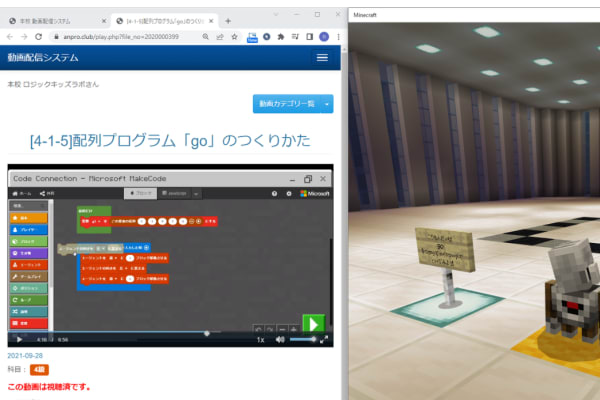Click the share icon in the address bar

pyautogui.click(x=219, y=37)
